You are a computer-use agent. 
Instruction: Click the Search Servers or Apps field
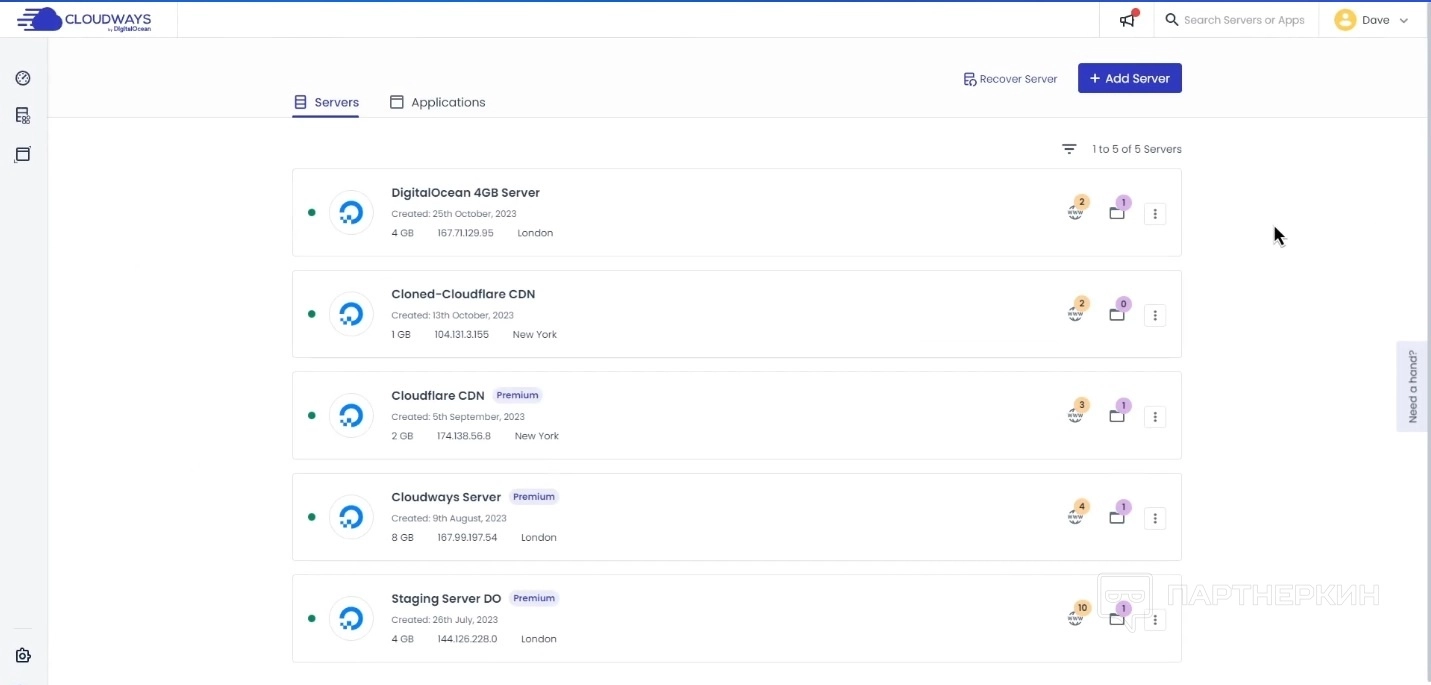pyautogui.click(x=1243, y=20)
